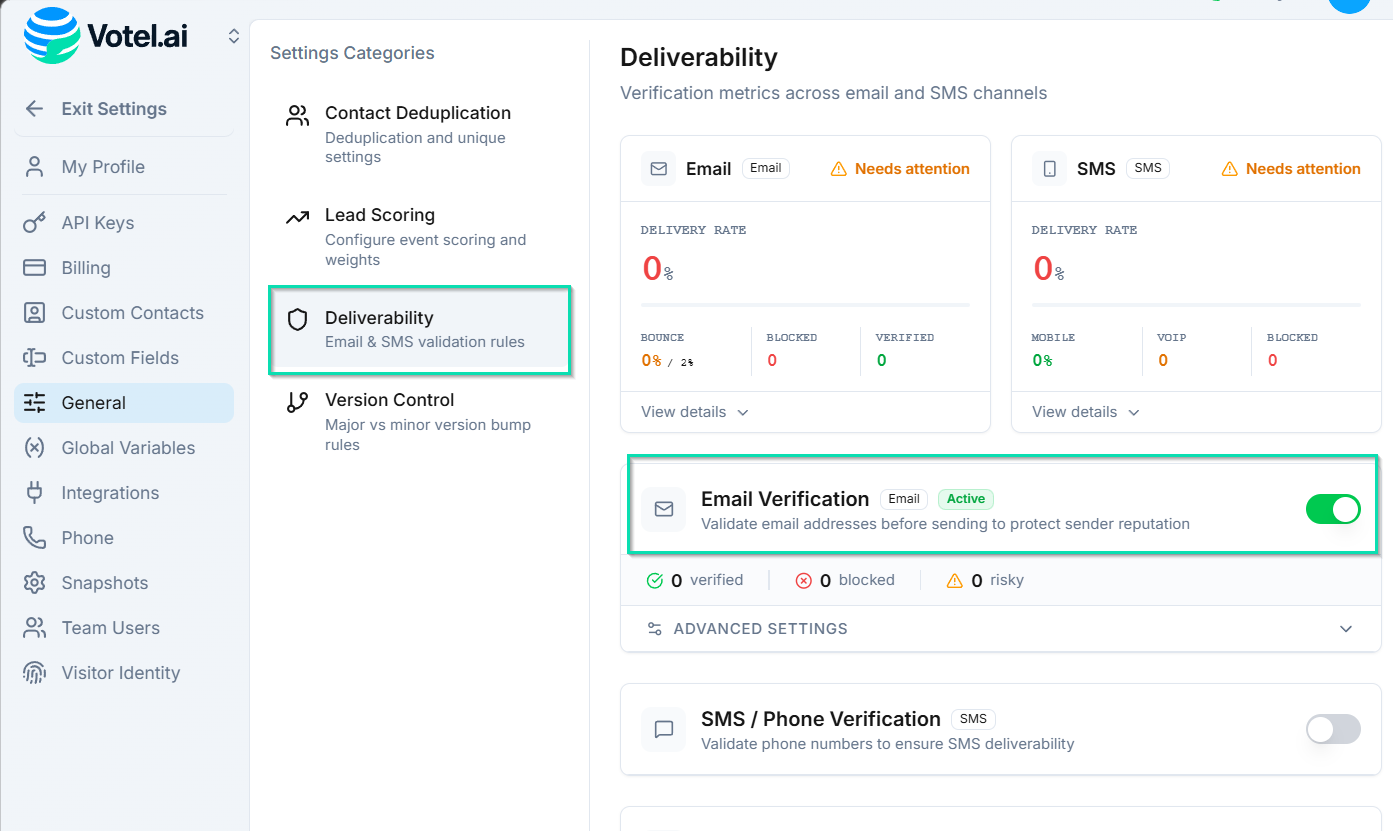The image size is (1393, 831).
Task: Click the Email delivery rate progress bar
Action: (805, 305)
